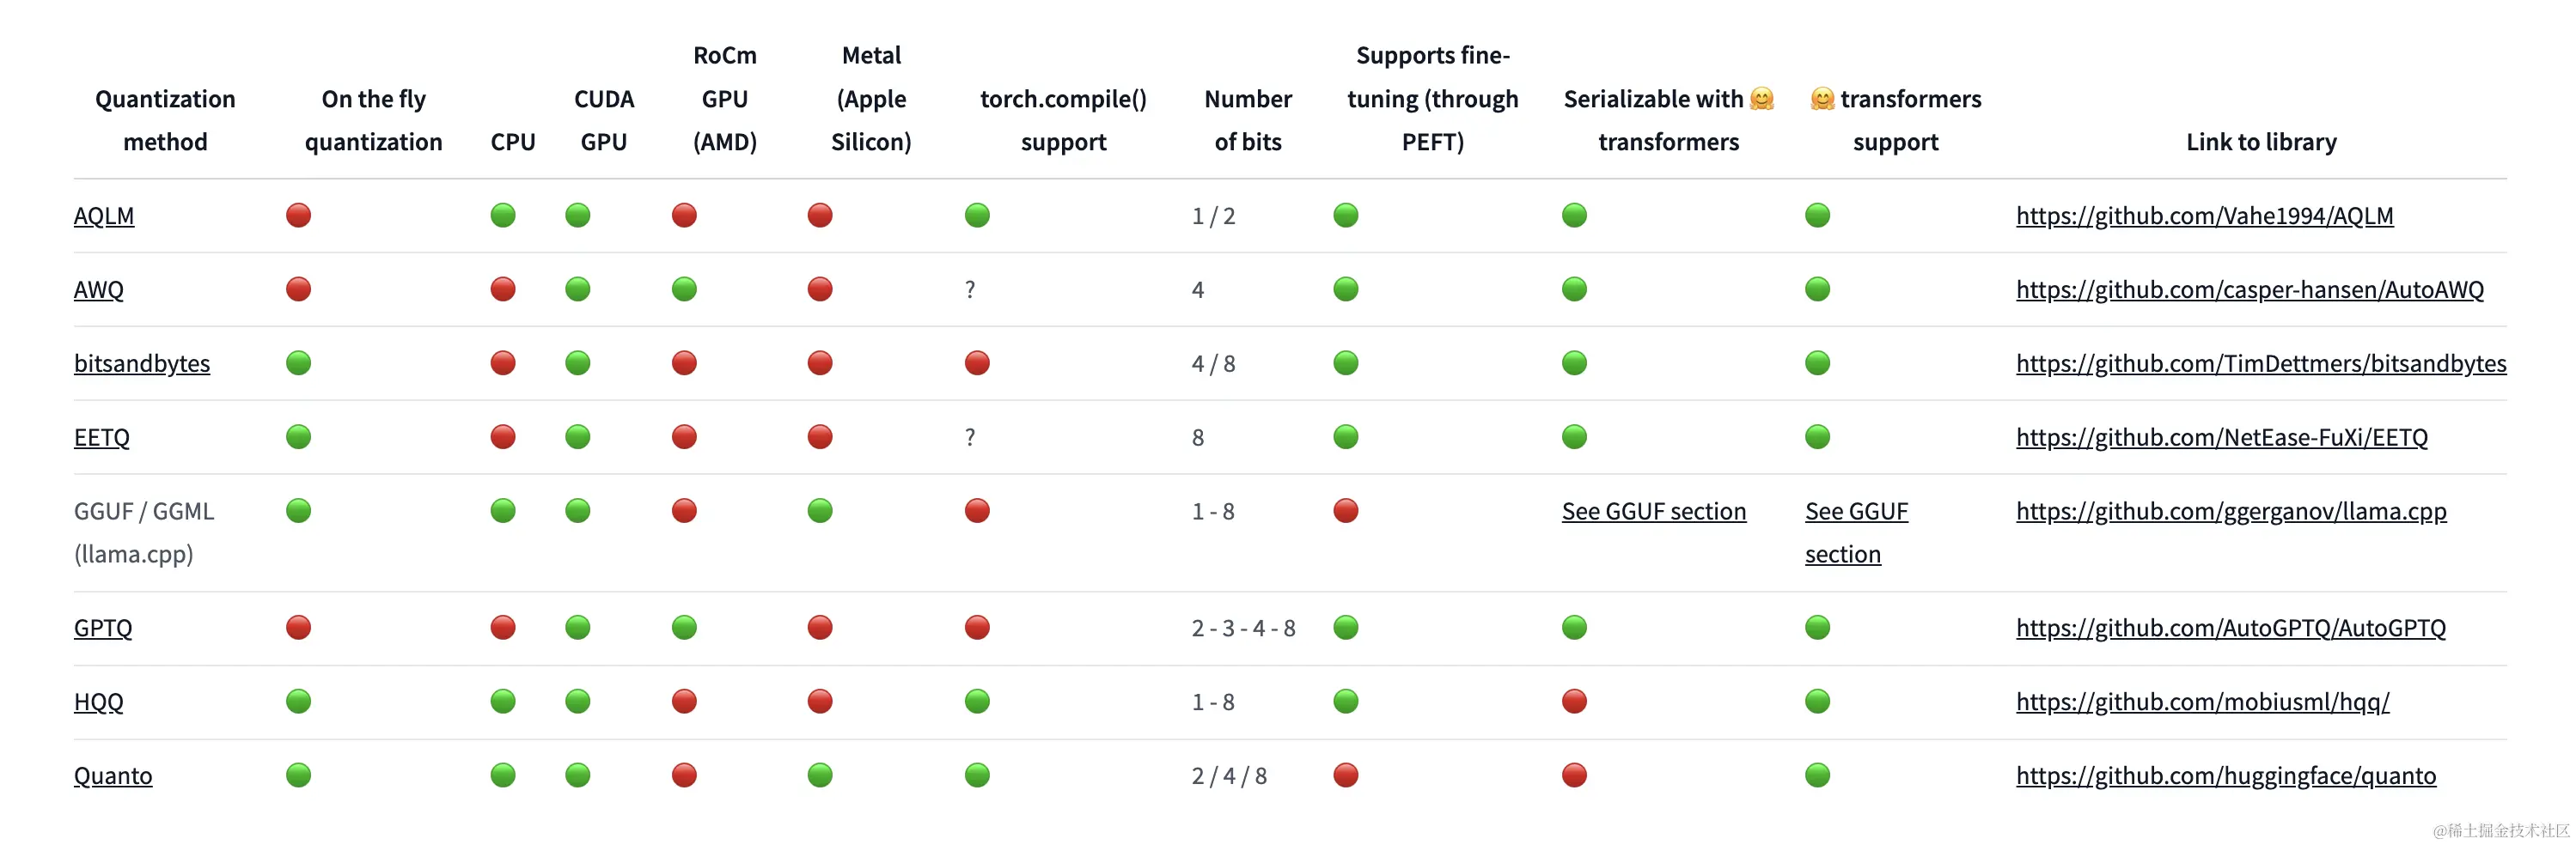
Task: Open the AutoAWQ GitHub library link
Action: click(x=2249, y=290)
